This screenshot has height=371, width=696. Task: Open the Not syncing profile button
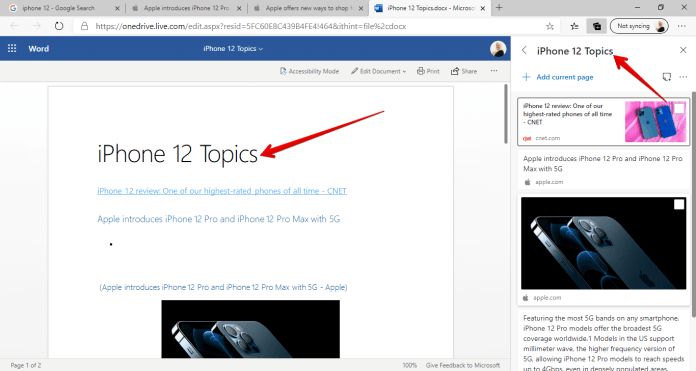pos(639,26)
